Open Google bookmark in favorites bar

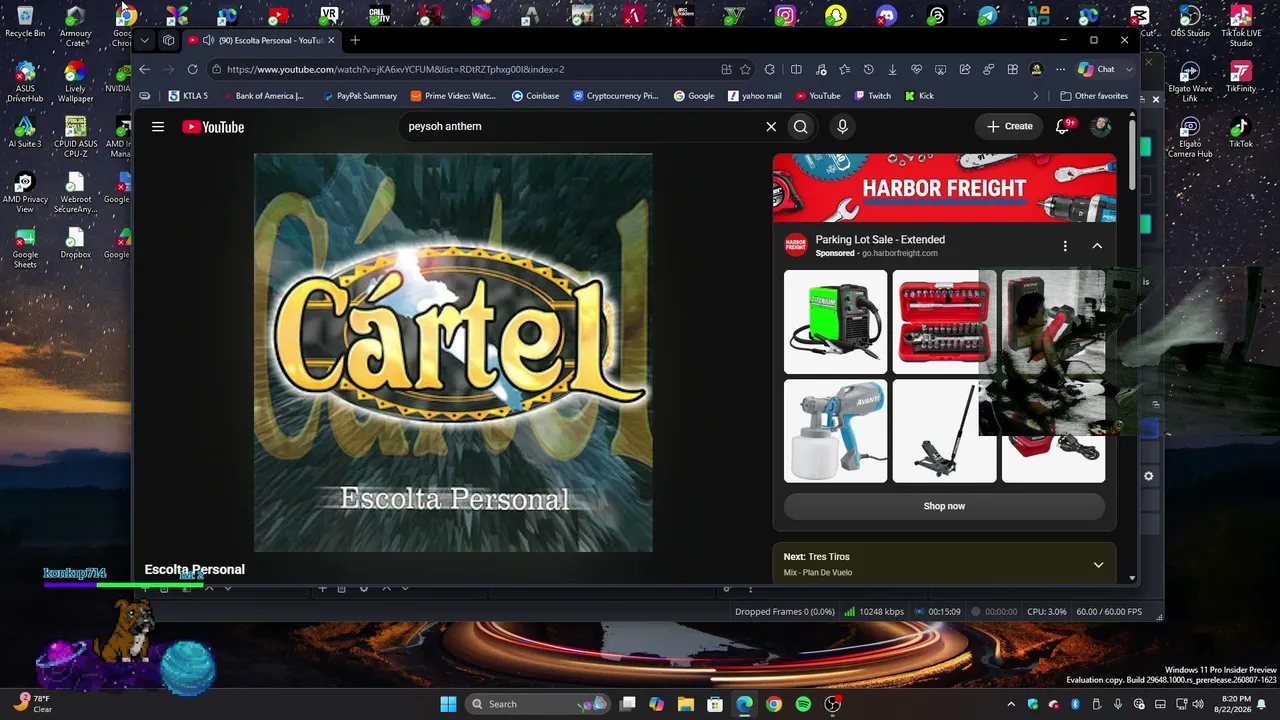point(694,96)
